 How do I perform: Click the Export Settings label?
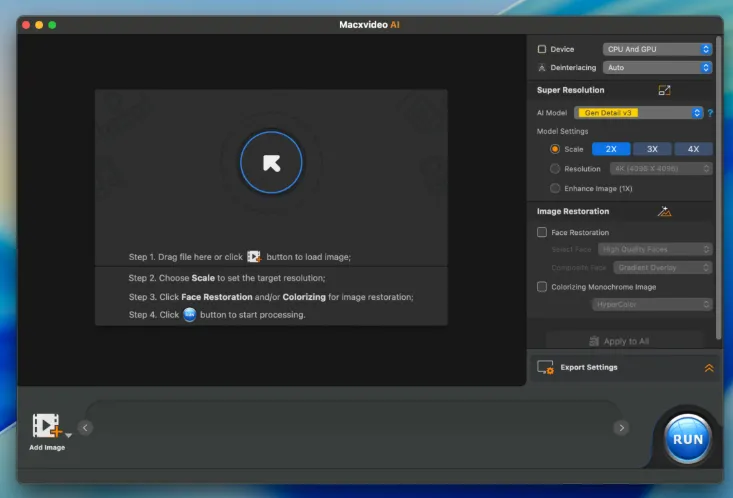[589, 368]
